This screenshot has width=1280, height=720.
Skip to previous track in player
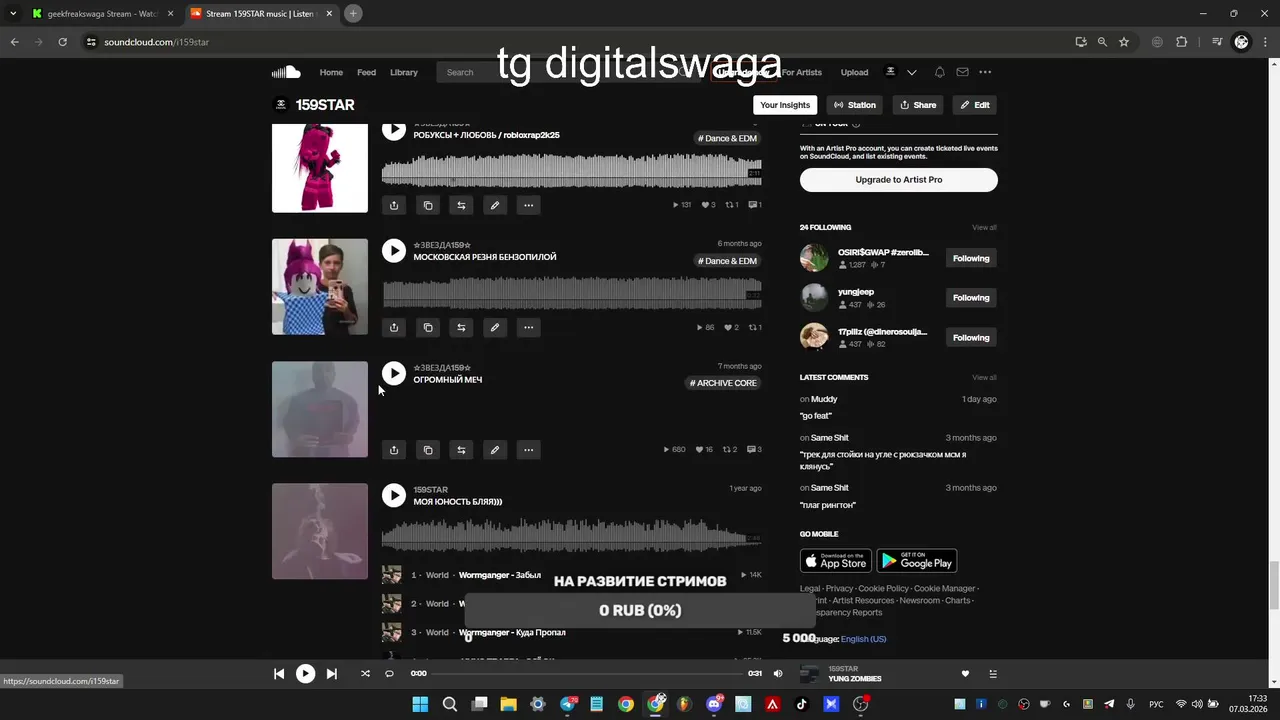(279, 674)
